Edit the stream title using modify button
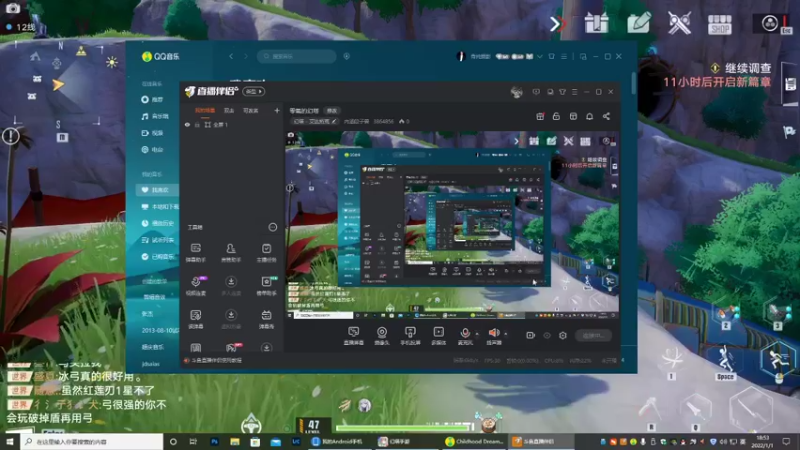 pyautogui.click(x=332, y=111)
